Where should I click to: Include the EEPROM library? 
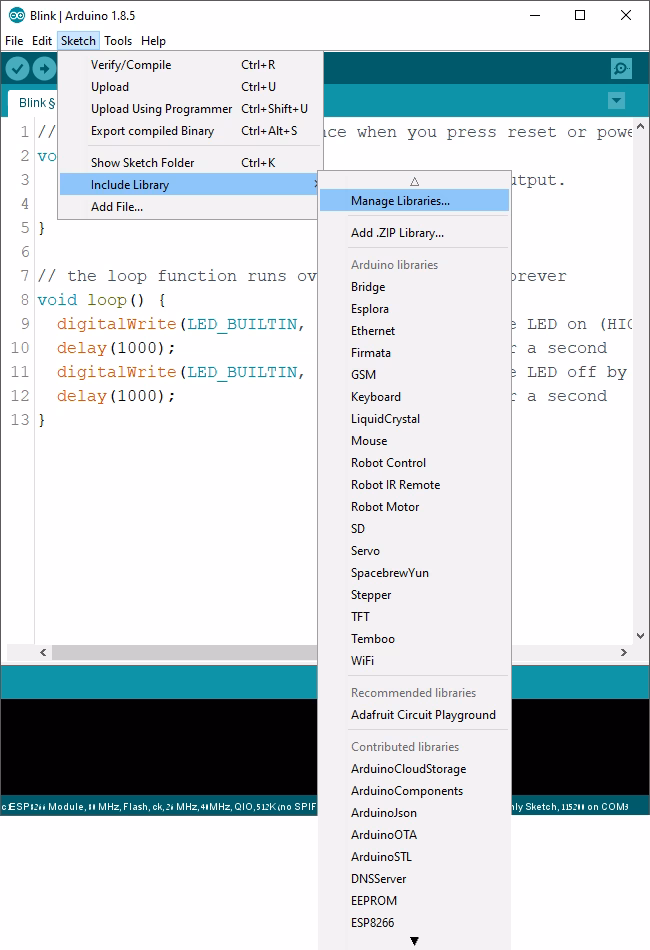[x=414, y=901]
